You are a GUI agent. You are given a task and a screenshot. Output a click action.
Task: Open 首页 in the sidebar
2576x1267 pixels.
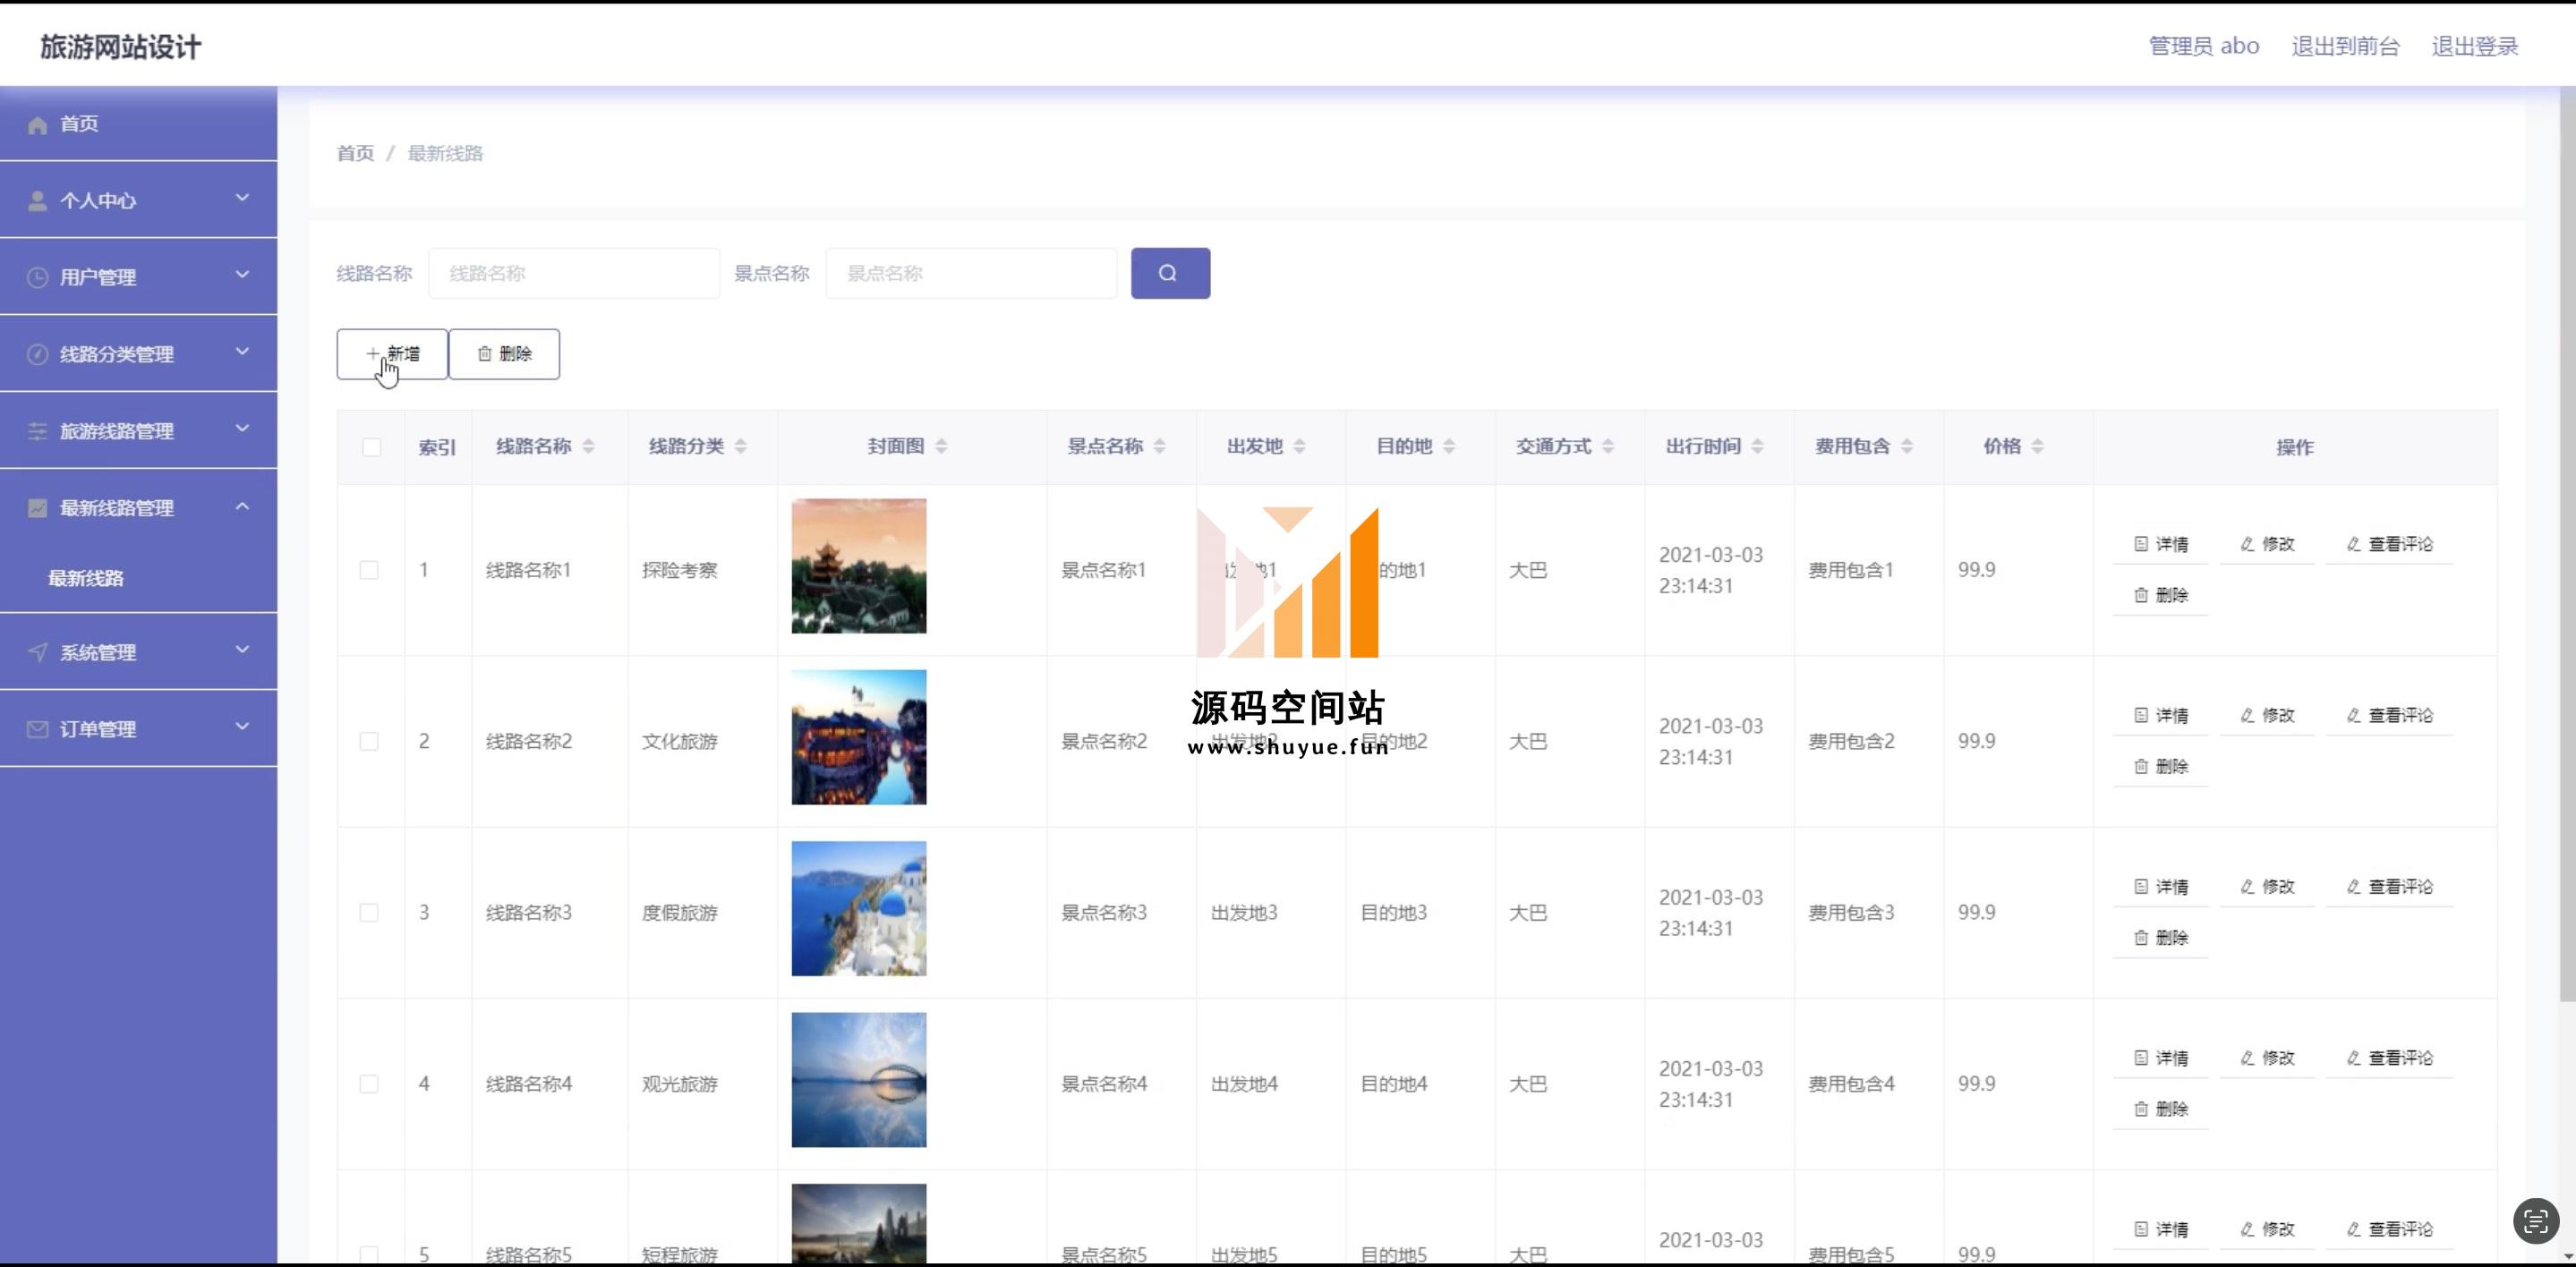pyautogui.click(x=138, y=124)
